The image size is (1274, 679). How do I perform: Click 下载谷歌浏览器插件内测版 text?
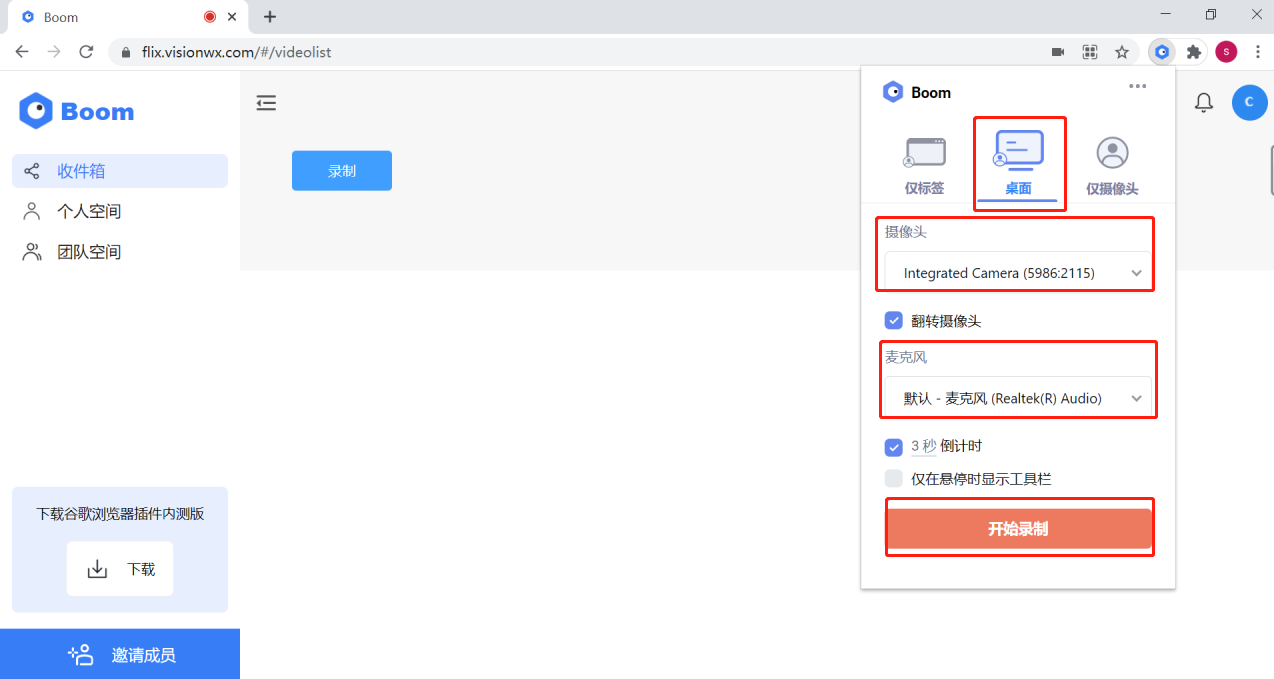pyautogui.click(x=120, y=514)
